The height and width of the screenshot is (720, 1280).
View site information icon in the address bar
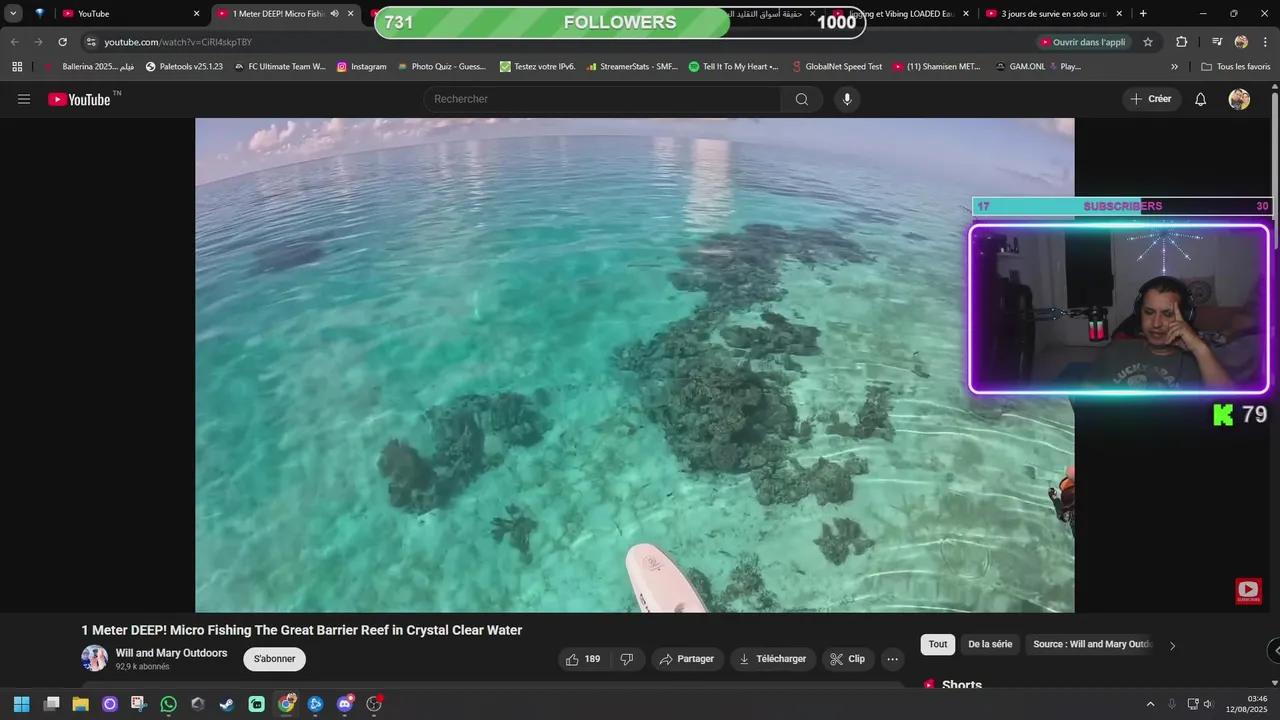click(x=91, y=42)
